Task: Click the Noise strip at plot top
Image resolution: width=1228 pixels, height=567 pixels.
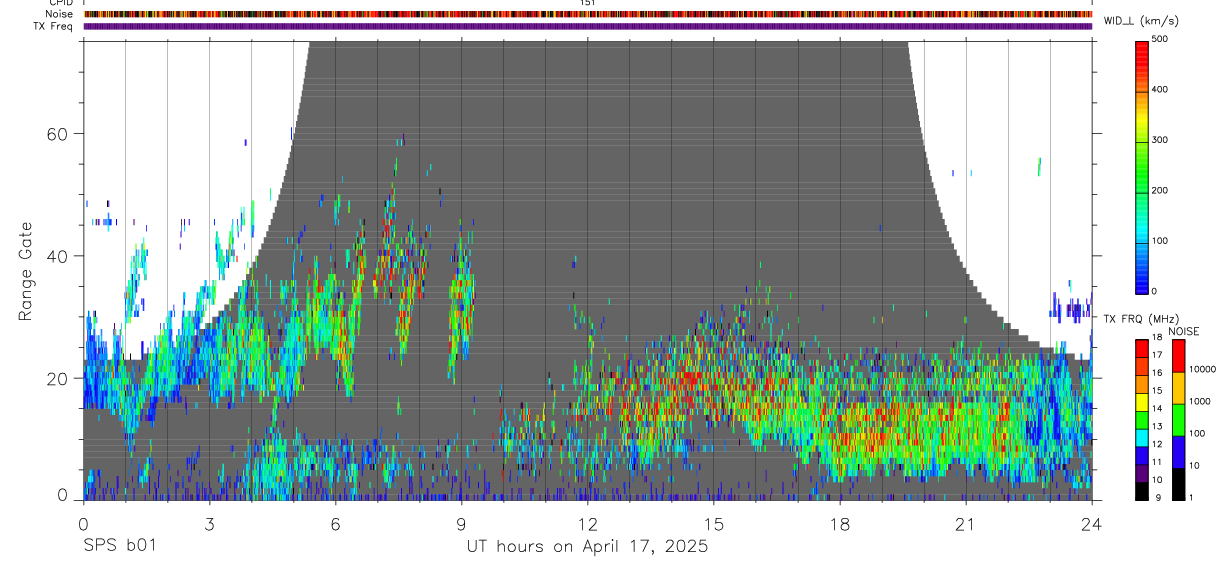Action: click(x=587, y=14)
